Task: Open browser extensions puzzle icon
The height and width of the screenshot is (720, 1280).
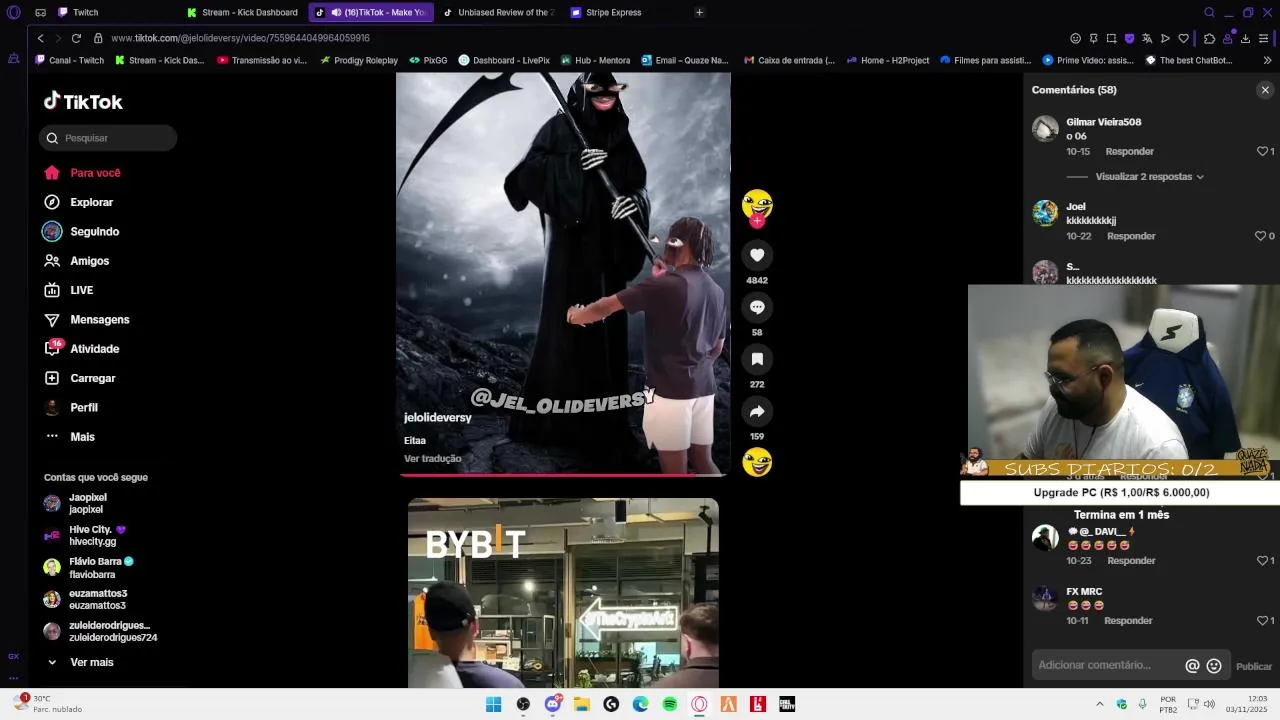Action: [1209, 38]
